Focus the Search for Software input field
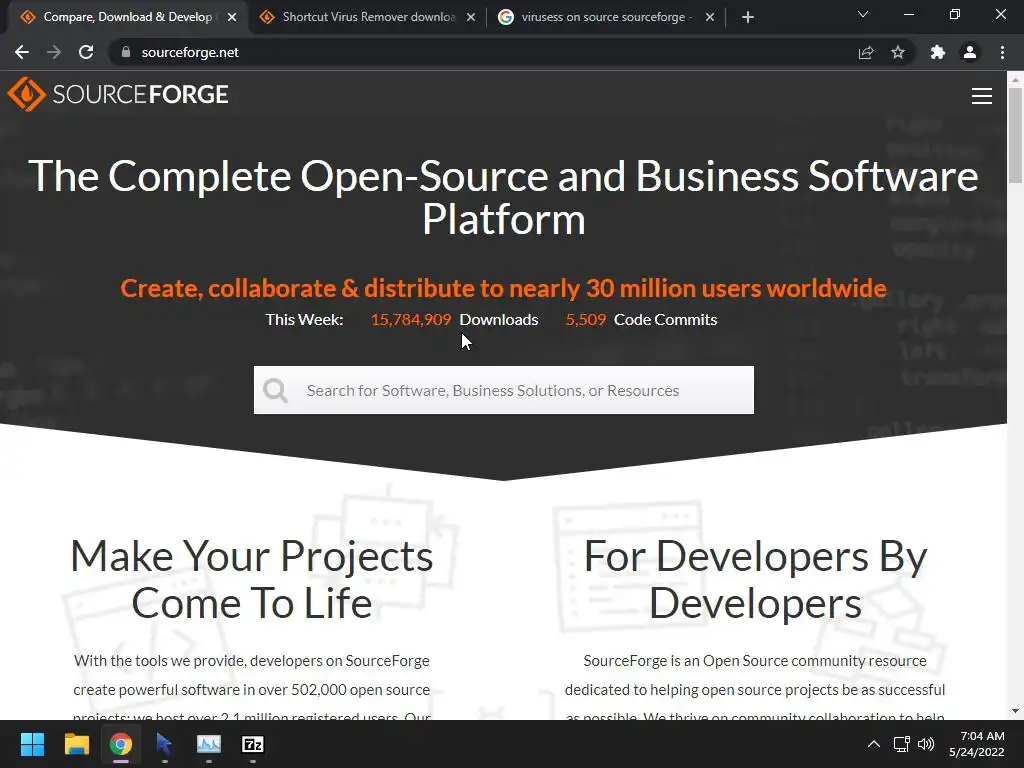 coord(504,390)
